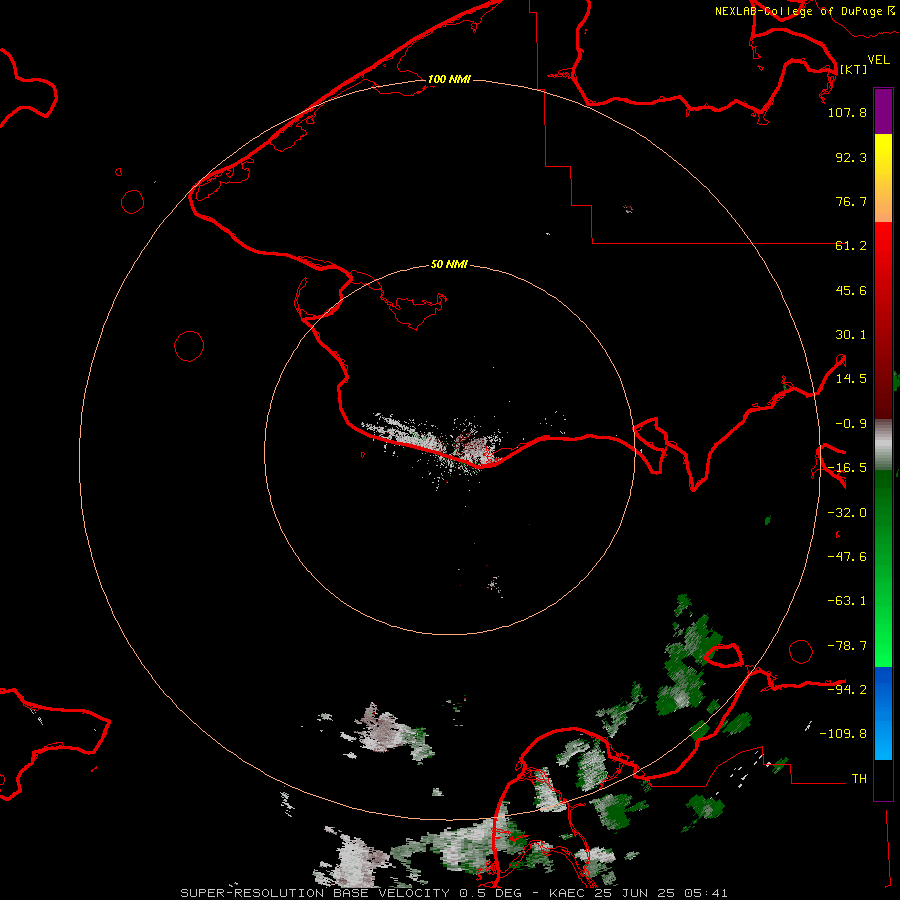Click the [KT] units label

pos(854,69)
